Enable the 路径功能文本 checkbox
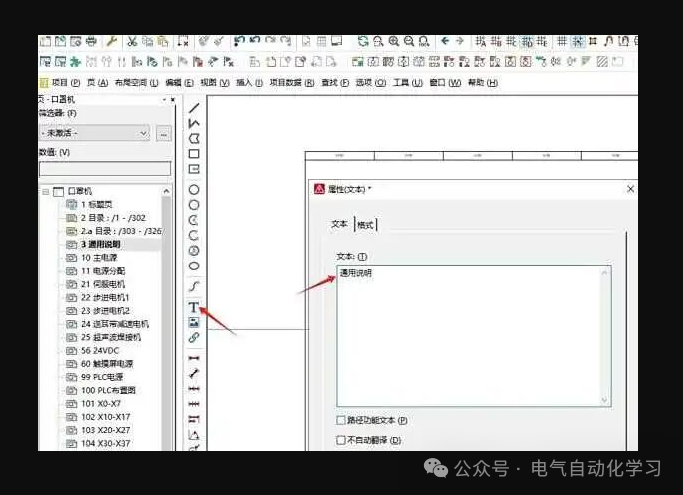 tap(342, 421)
